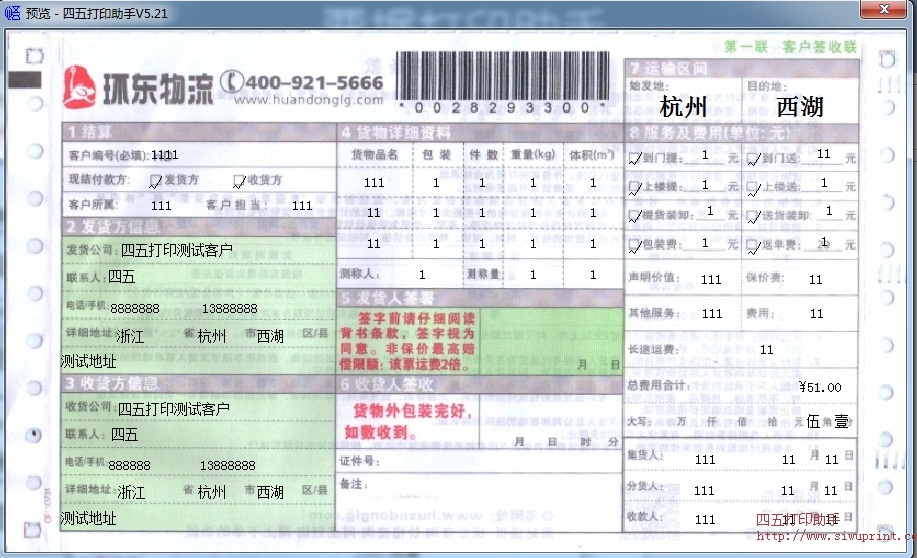Viewport: 917px width, 558px height.
Task: Click the customer number value 1111
Action: (x=164, y=155)
